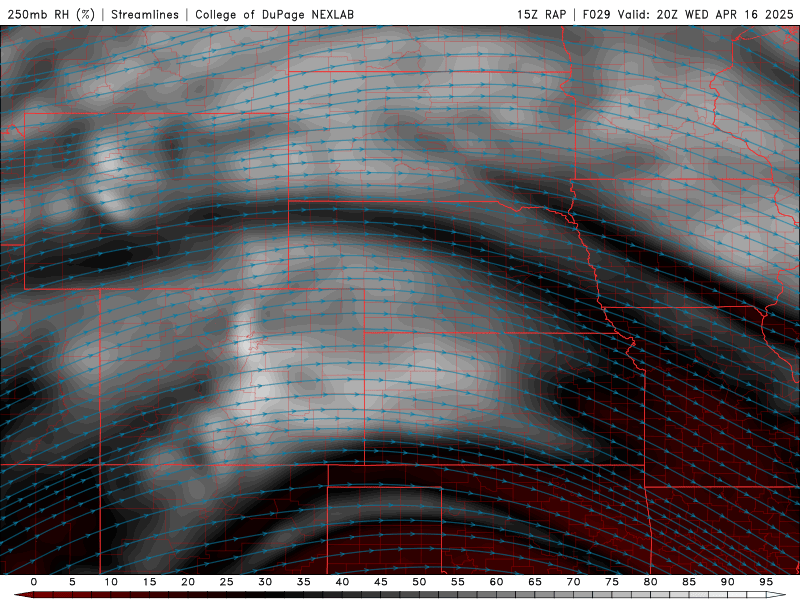Viewport: 800px width, 600px height.
Task: Select the colorbar label "90"
Action: click(727, 582)
